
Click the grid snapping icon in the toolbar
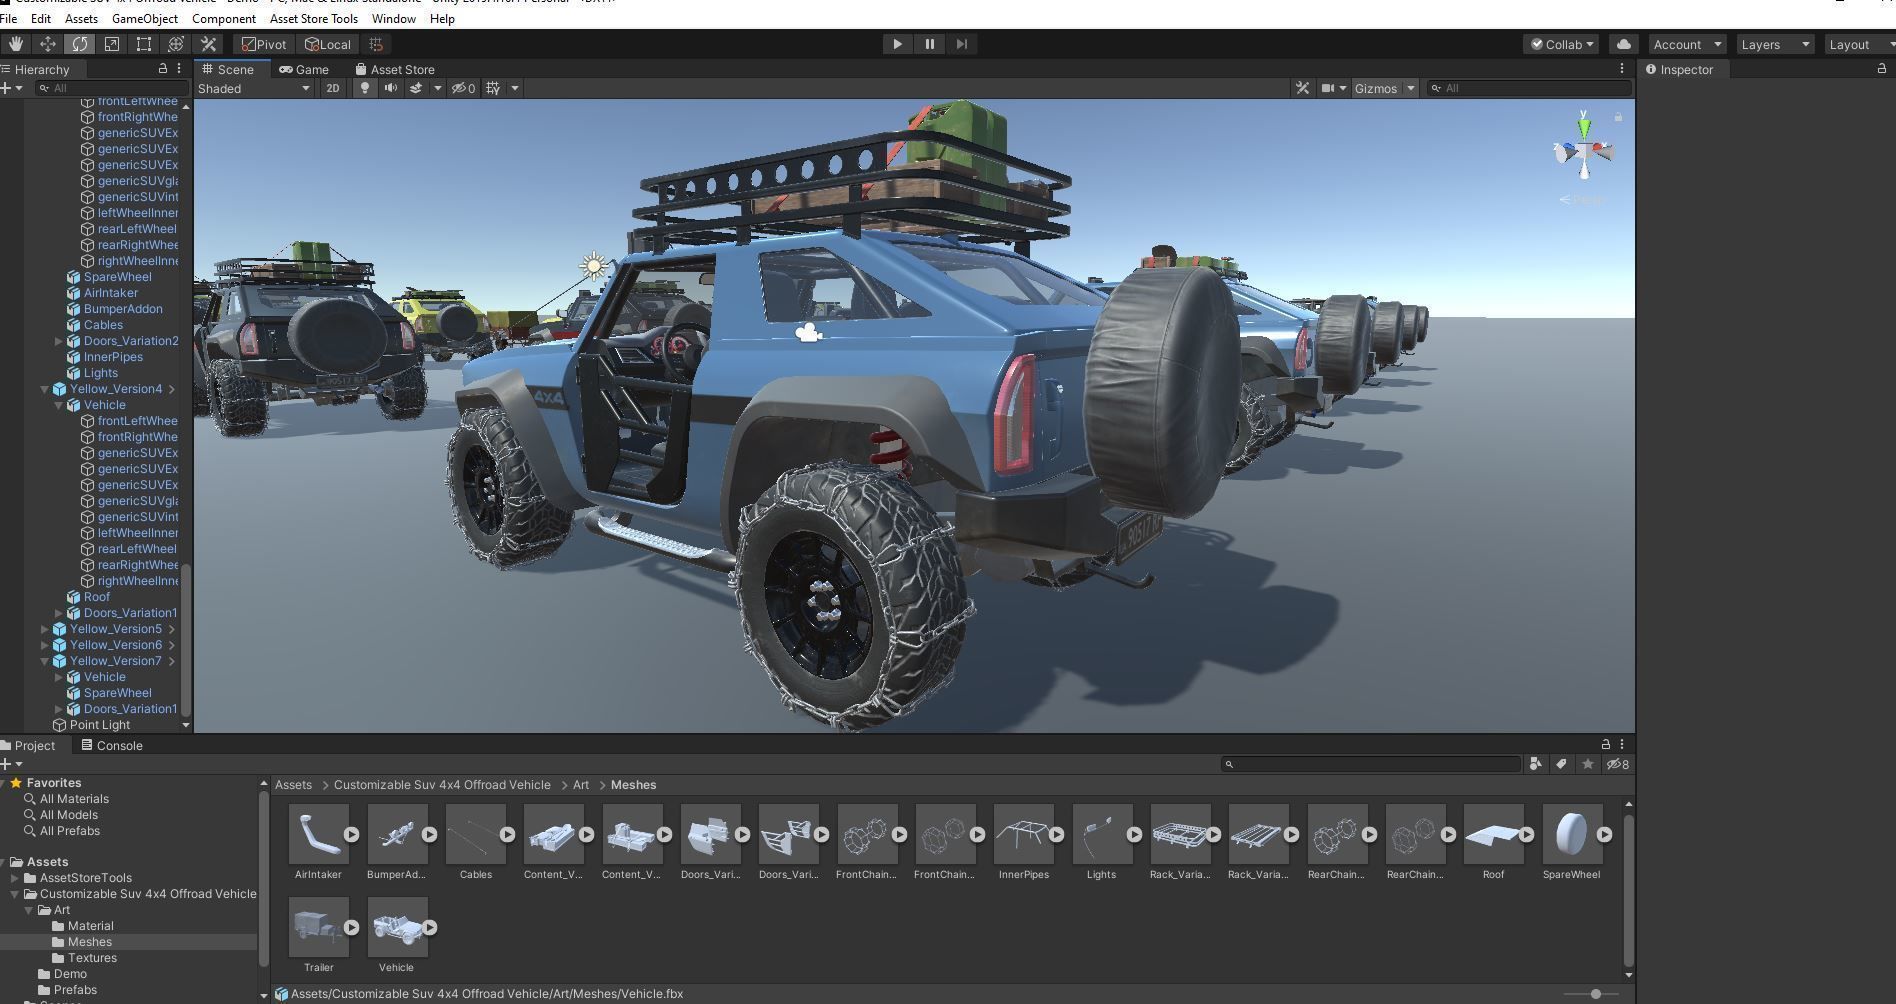point(376,44)
